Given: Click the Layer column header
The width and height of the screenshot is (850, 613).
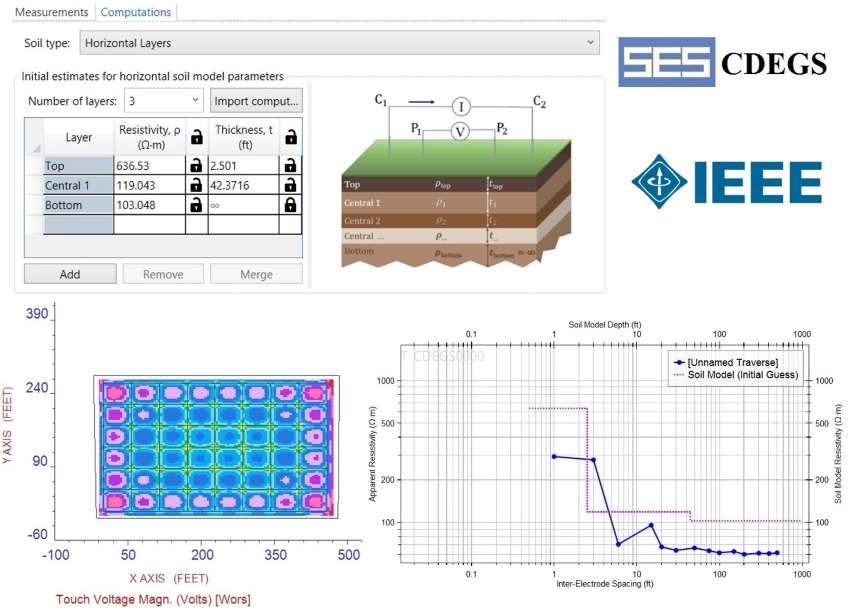Looking at the screenshot, I should coord(79,137).
